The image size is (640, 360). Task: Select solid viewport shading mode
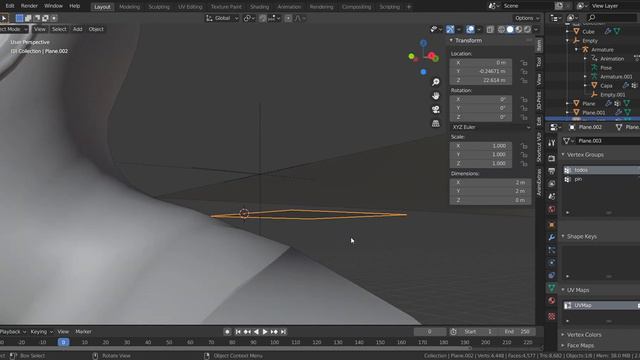point(510,29)
